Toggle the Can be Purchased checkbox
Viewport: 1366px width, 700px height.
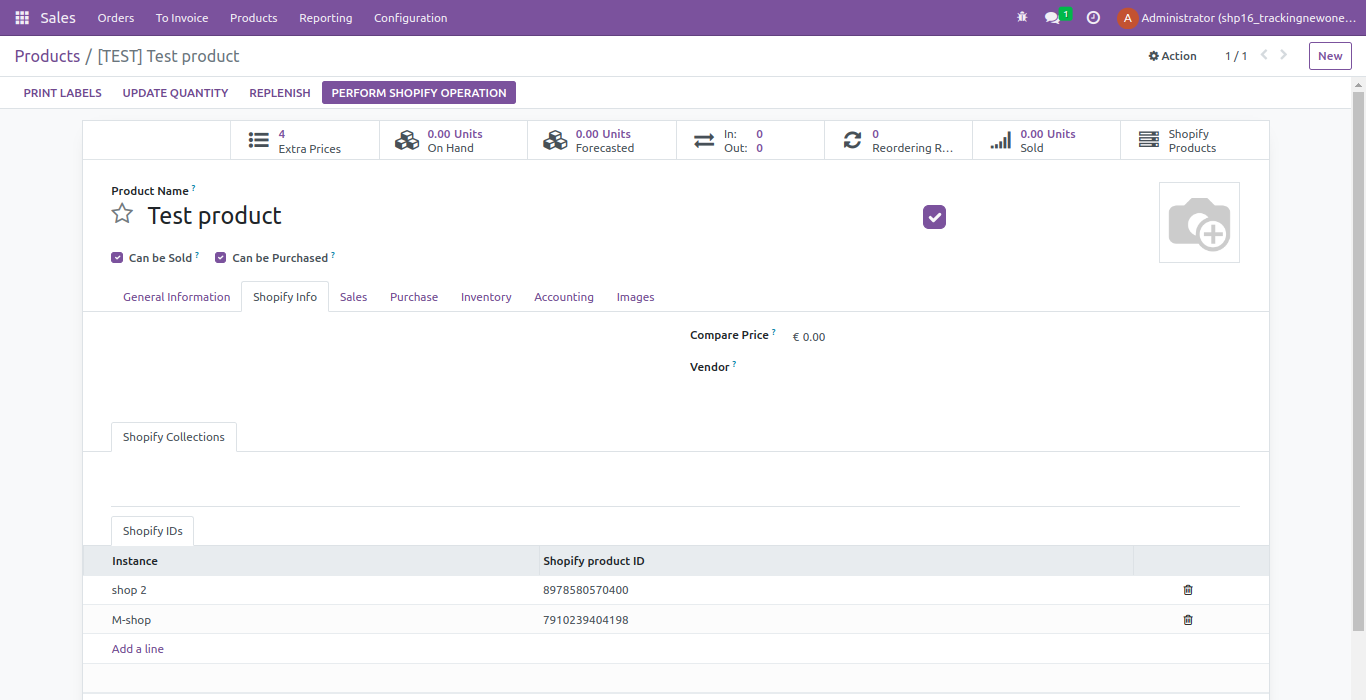tap(221, 258)
